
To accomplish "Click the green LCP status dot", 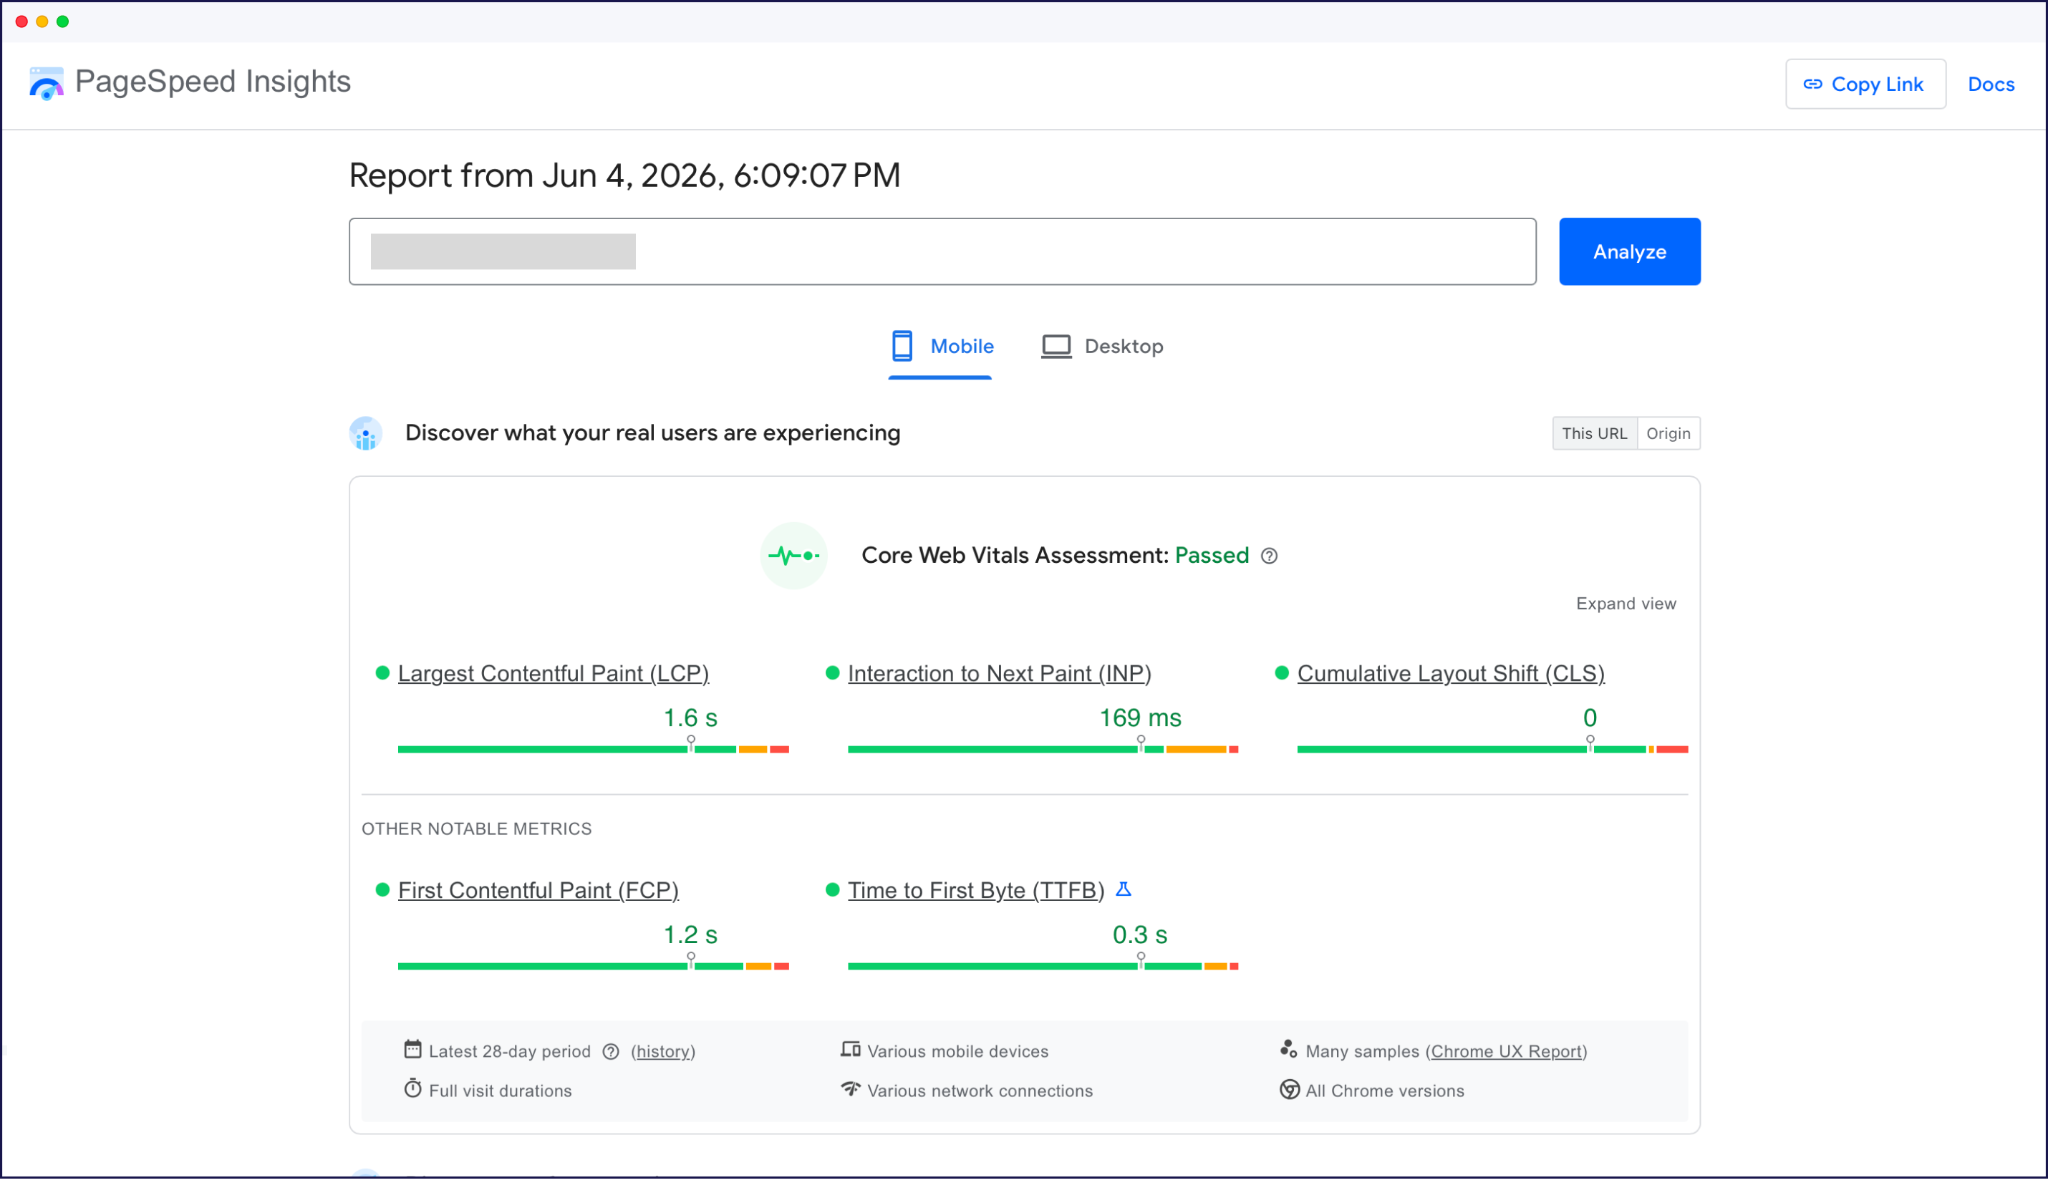I will click(382, 673).
